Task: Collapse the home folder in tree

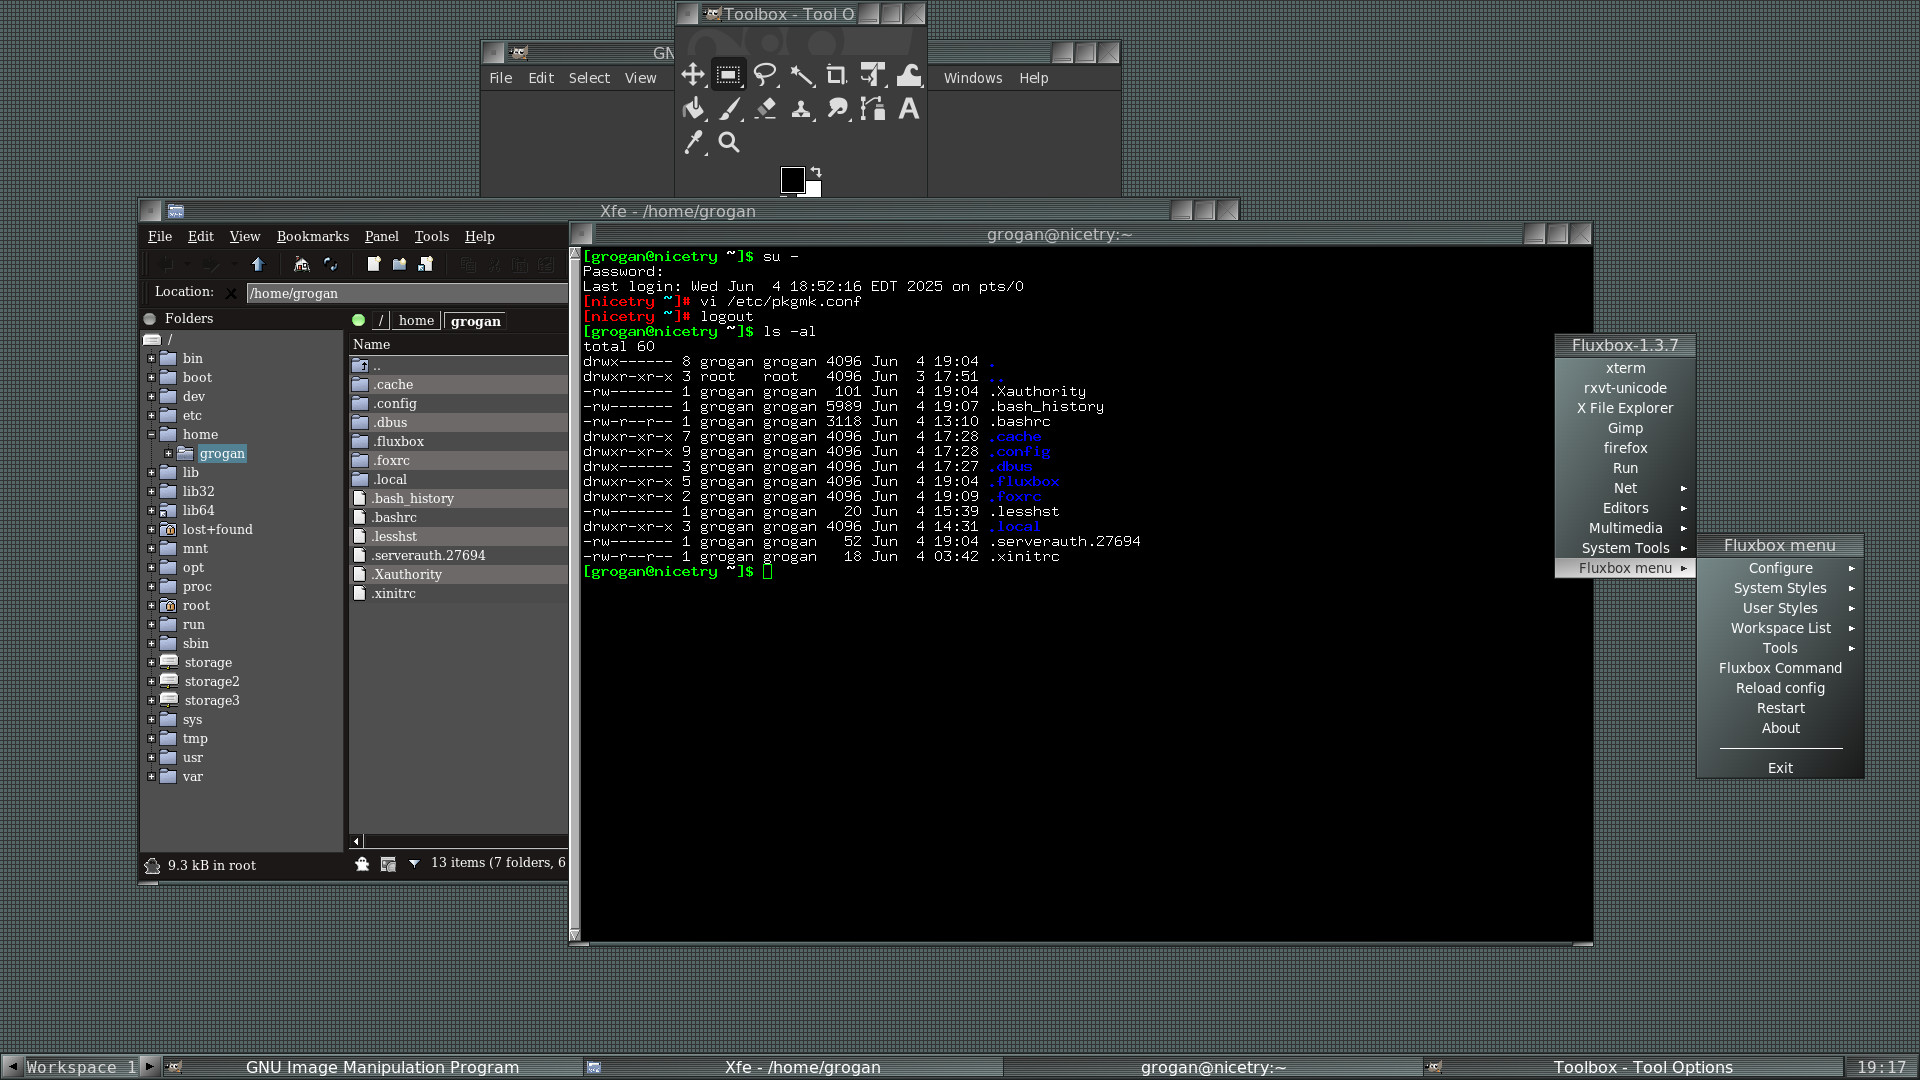Action: pyautogui.click(x=151, y=434)
